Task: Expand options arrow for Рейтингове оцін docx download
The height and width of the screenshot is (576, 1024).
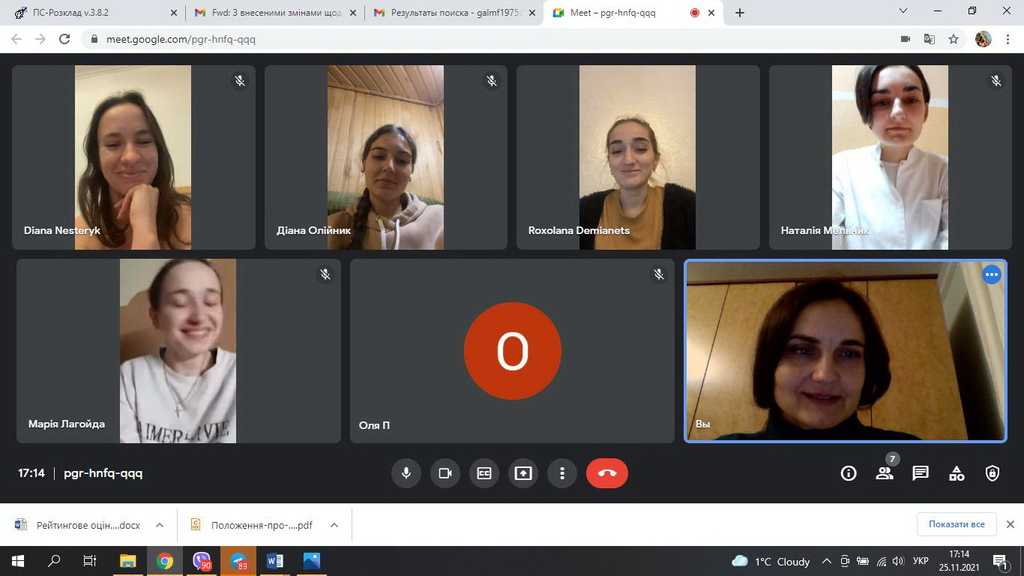Action: (159, 525)
